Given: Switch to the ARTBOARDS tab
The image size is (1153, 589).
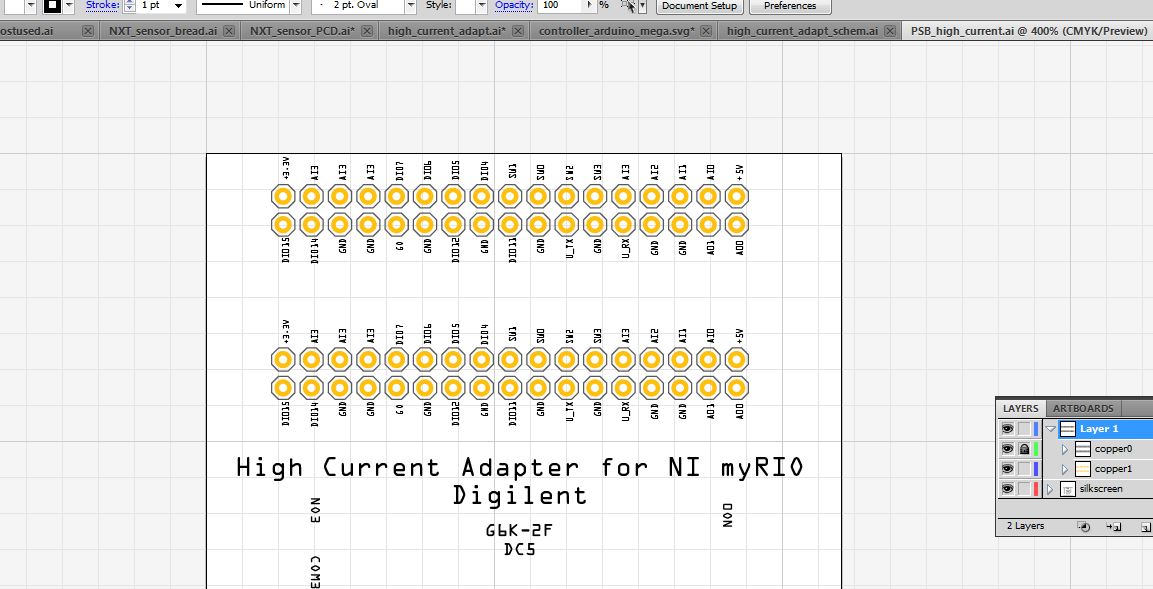Looking at the screenshot, I should point(1083,408).
